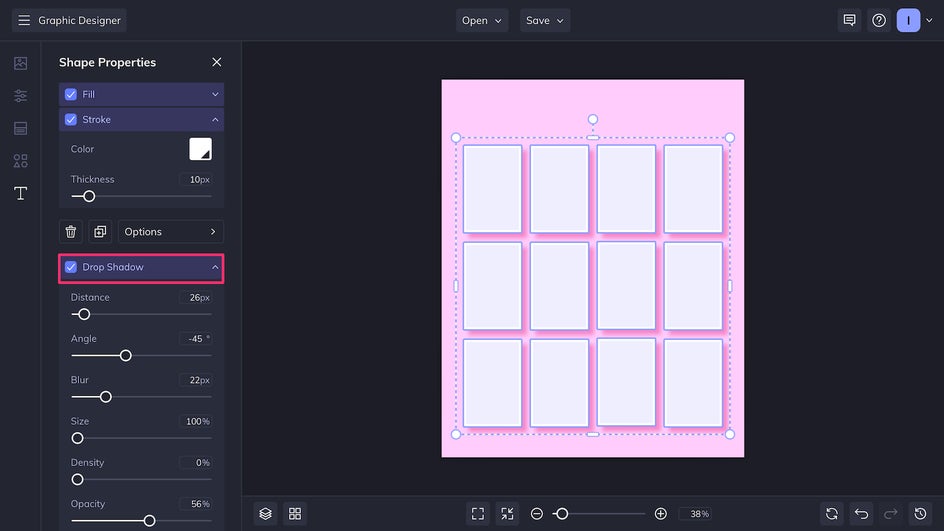Screen dimensions: 944x531
Task: Open the Open dropdown menu
Action: tap(482, 20)
